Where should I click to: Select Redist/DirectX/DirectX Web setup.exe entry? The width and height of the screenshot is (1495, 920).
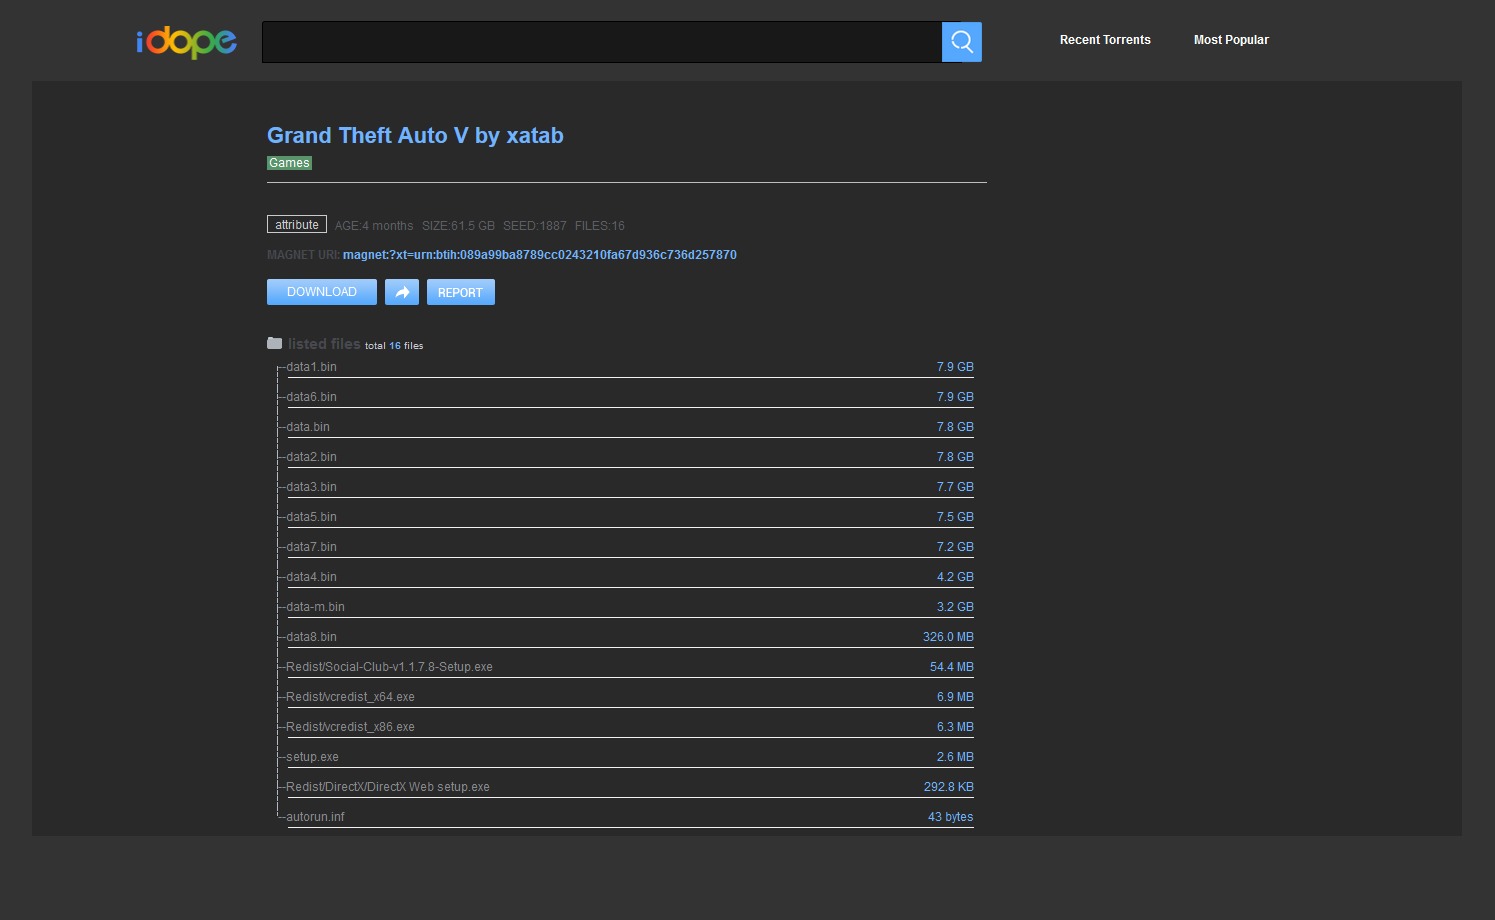pyautogui.click(x=388, y=787)
